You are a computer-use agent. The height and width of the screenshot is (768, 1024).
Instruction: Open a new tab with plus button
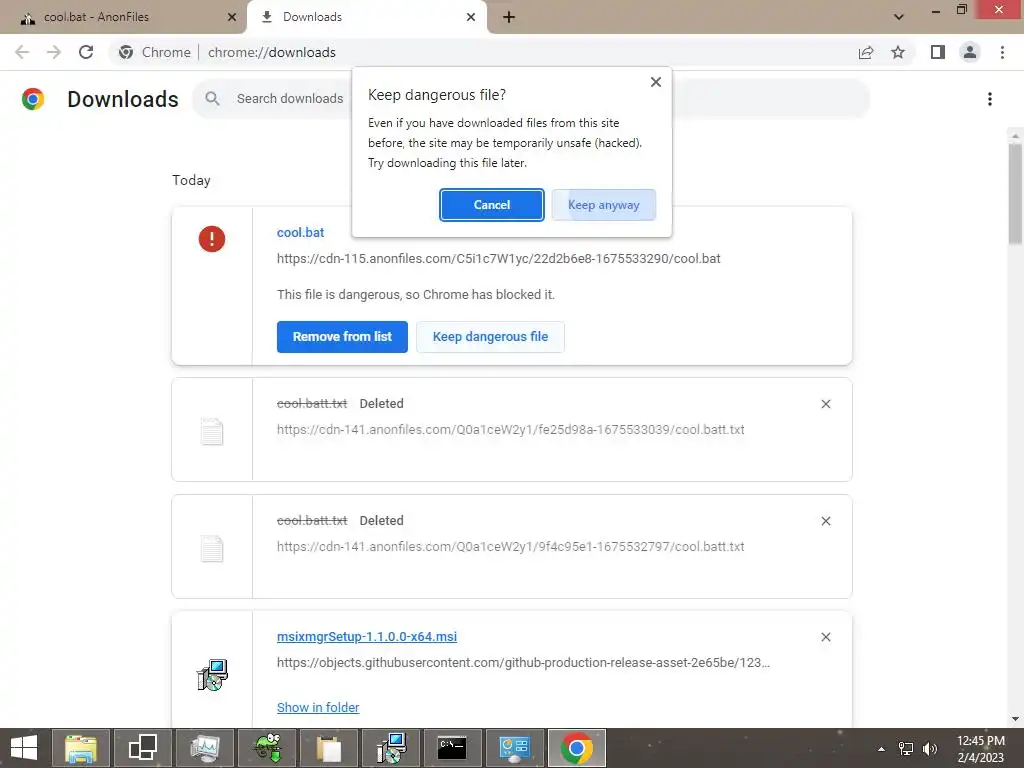click(509, 17)
